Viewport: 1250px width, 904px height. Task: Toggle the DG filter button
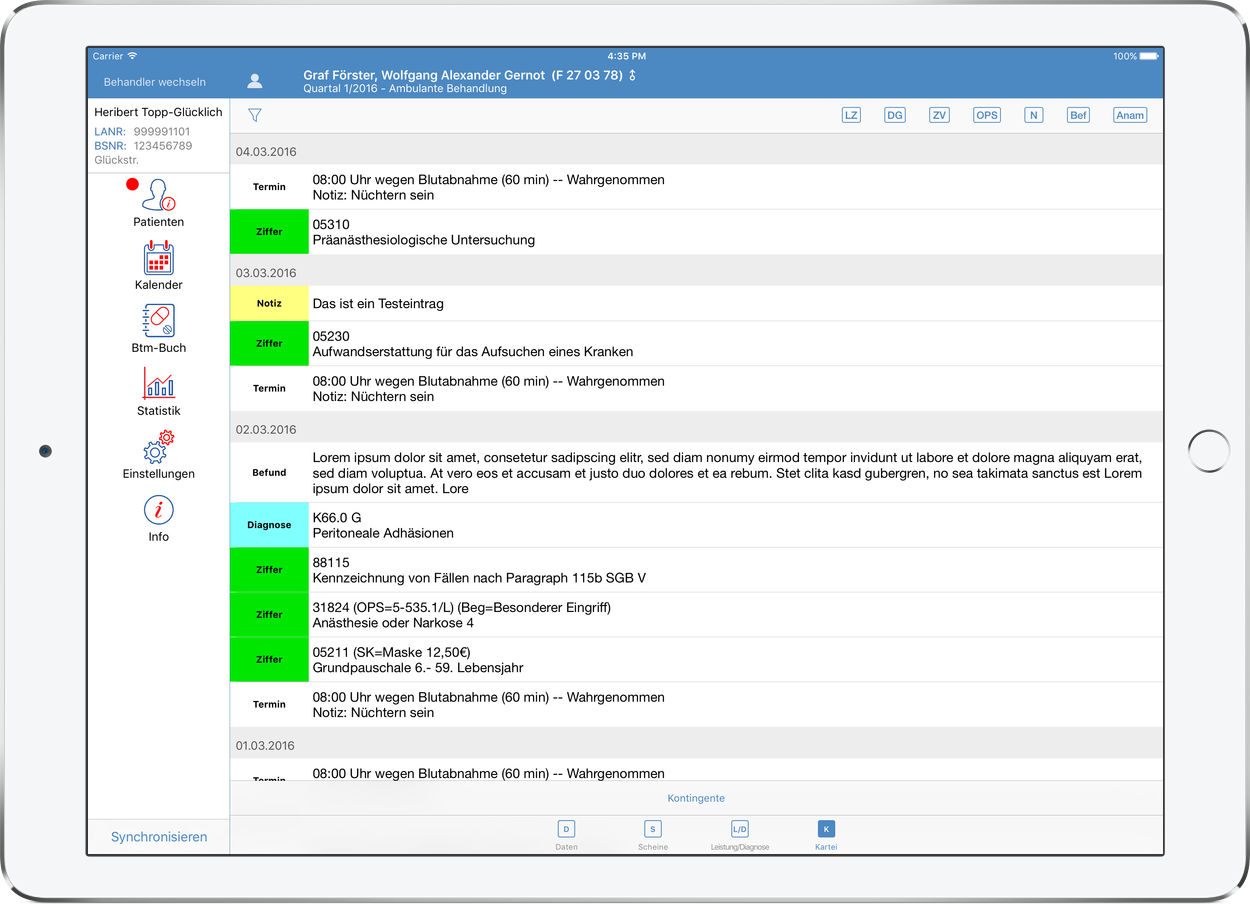(895, 115)
